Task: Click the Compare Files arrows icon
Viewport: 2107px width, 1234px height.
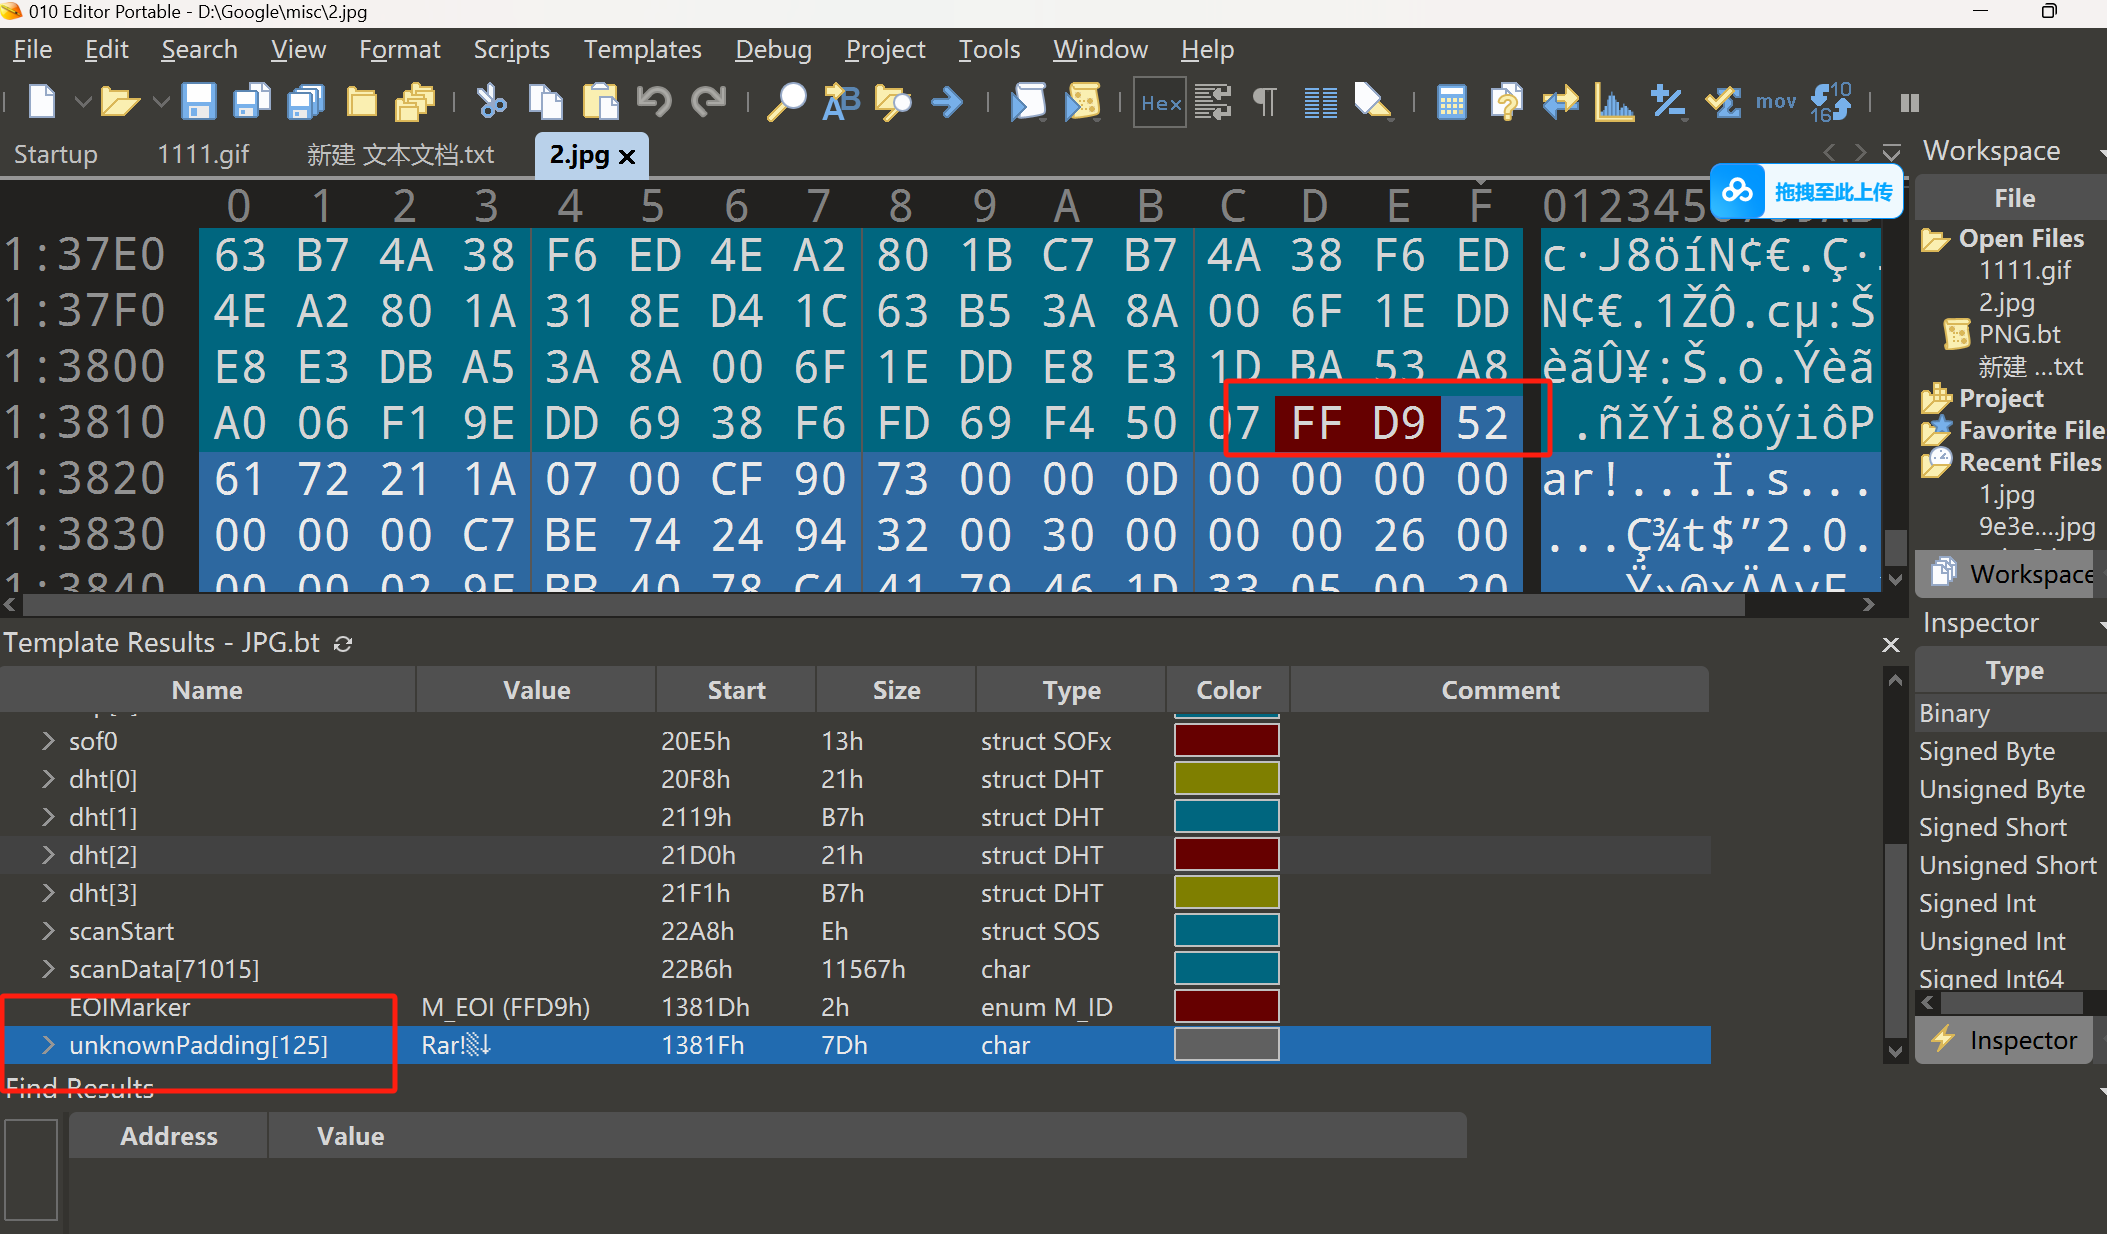Action: [x=1559, y=102]
